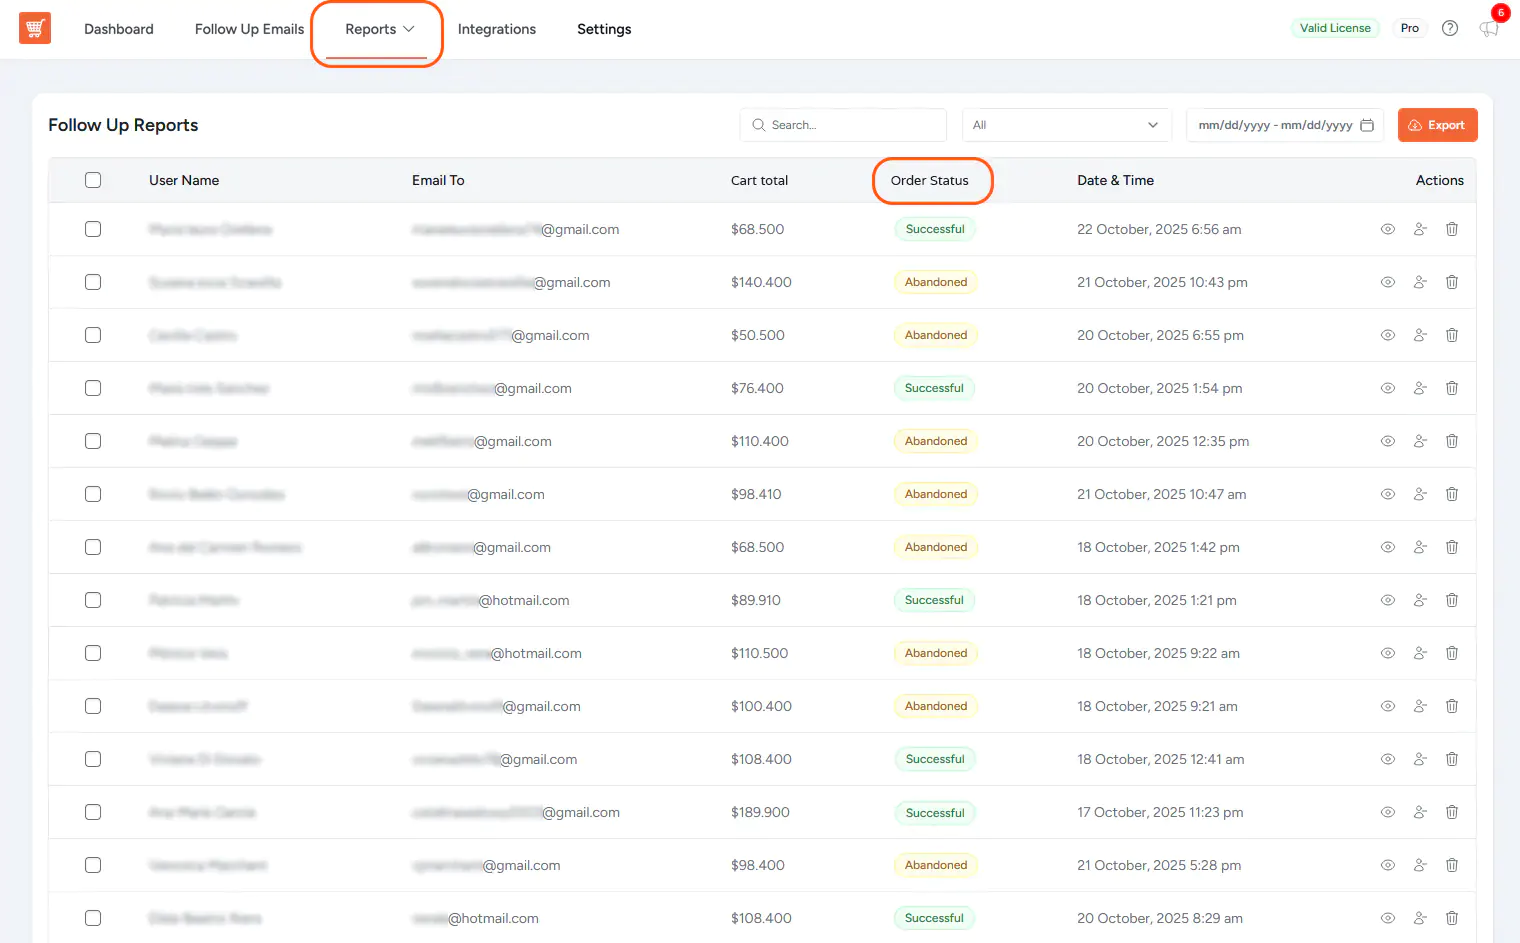The image size is (1520, 943).
Task: View details of the first report row
Action: coord(1387,228)
